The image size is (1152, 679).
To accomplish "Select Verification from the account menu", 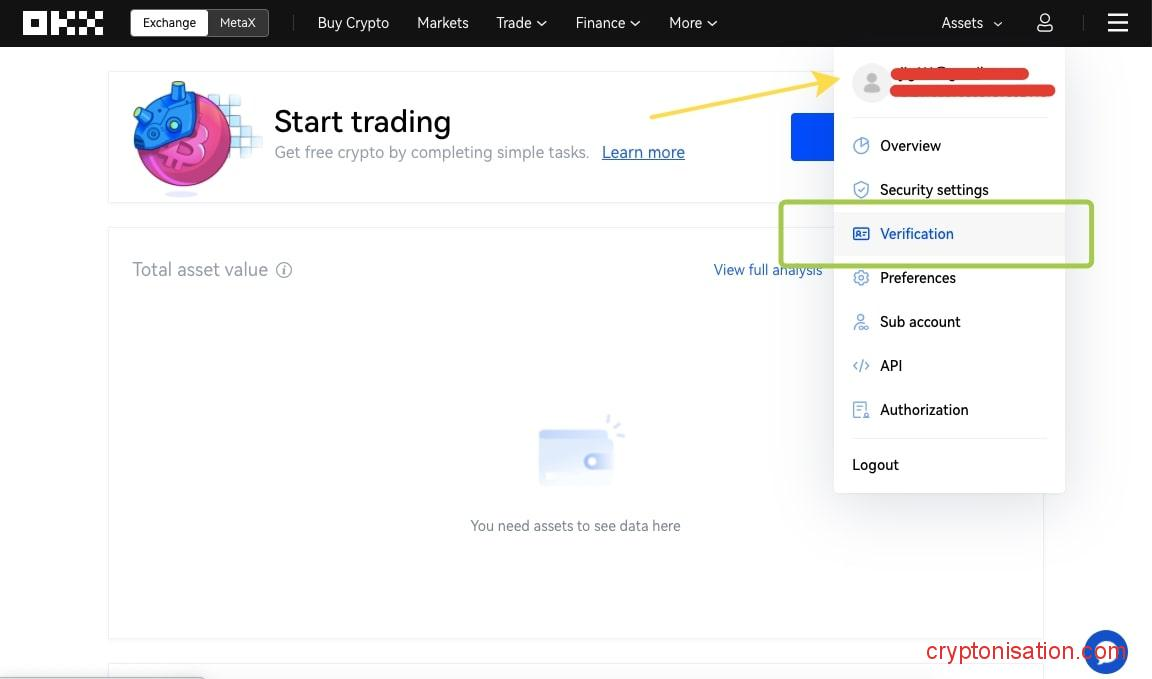I will pyautogui.click(x=916, y=234).
